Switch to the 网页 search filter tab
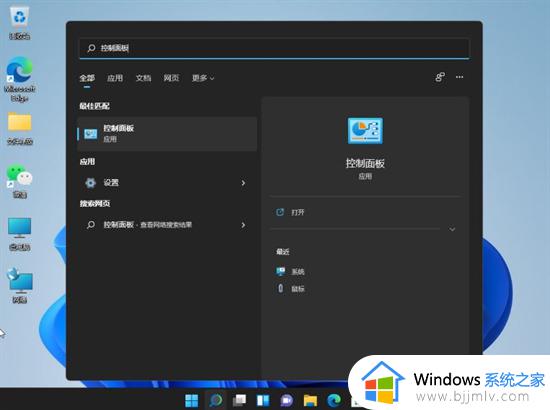550x410 pixels. [171, 78]
